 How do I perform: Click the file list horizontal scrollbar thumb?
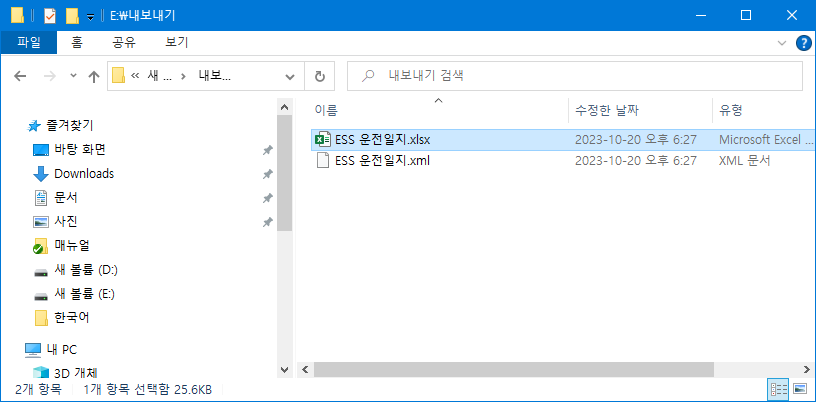[x=514, y=370]
